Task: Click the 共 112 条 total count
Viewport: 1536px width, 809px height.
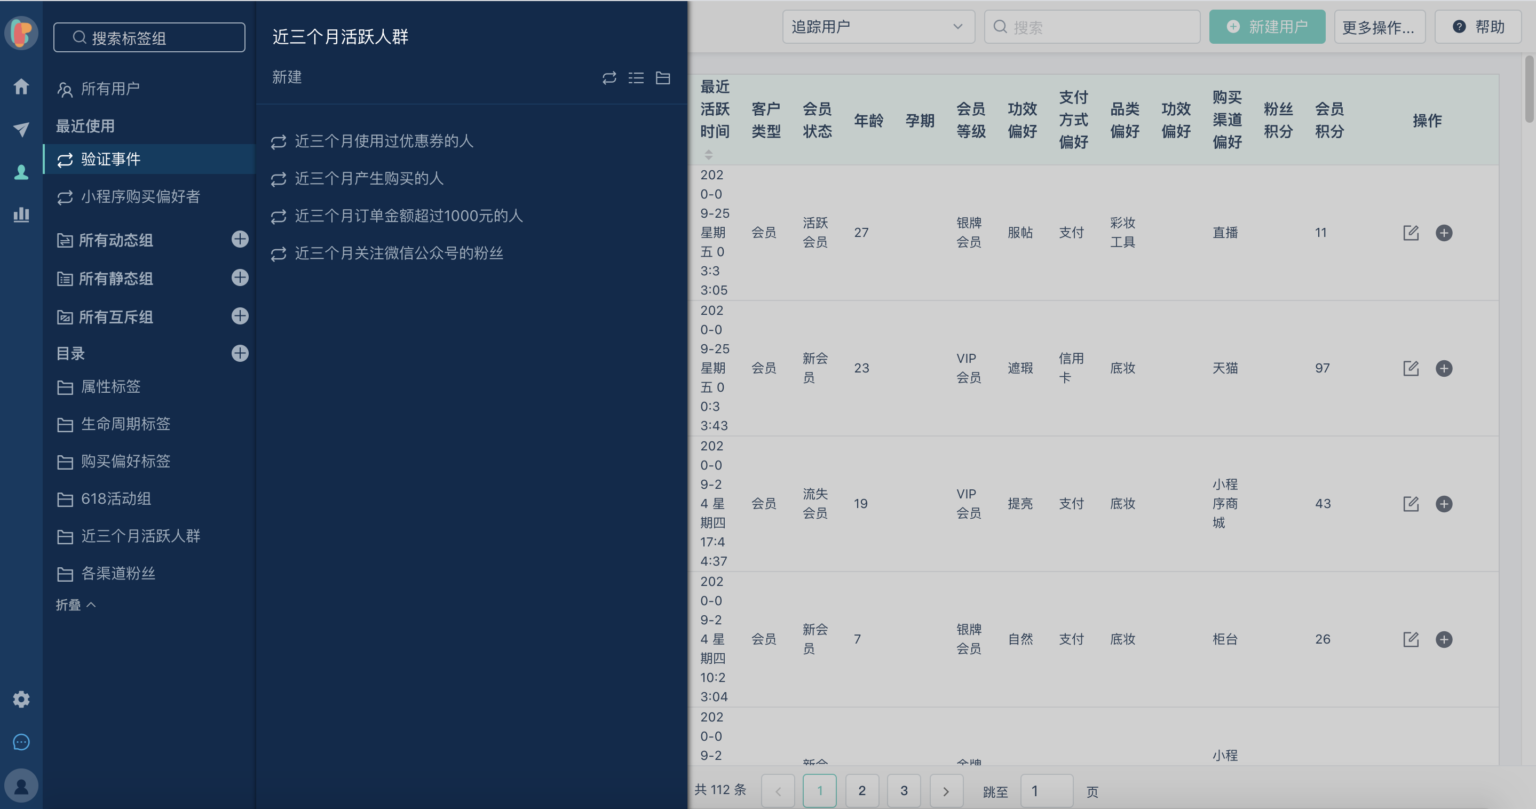Action: (x=721, y=790)
